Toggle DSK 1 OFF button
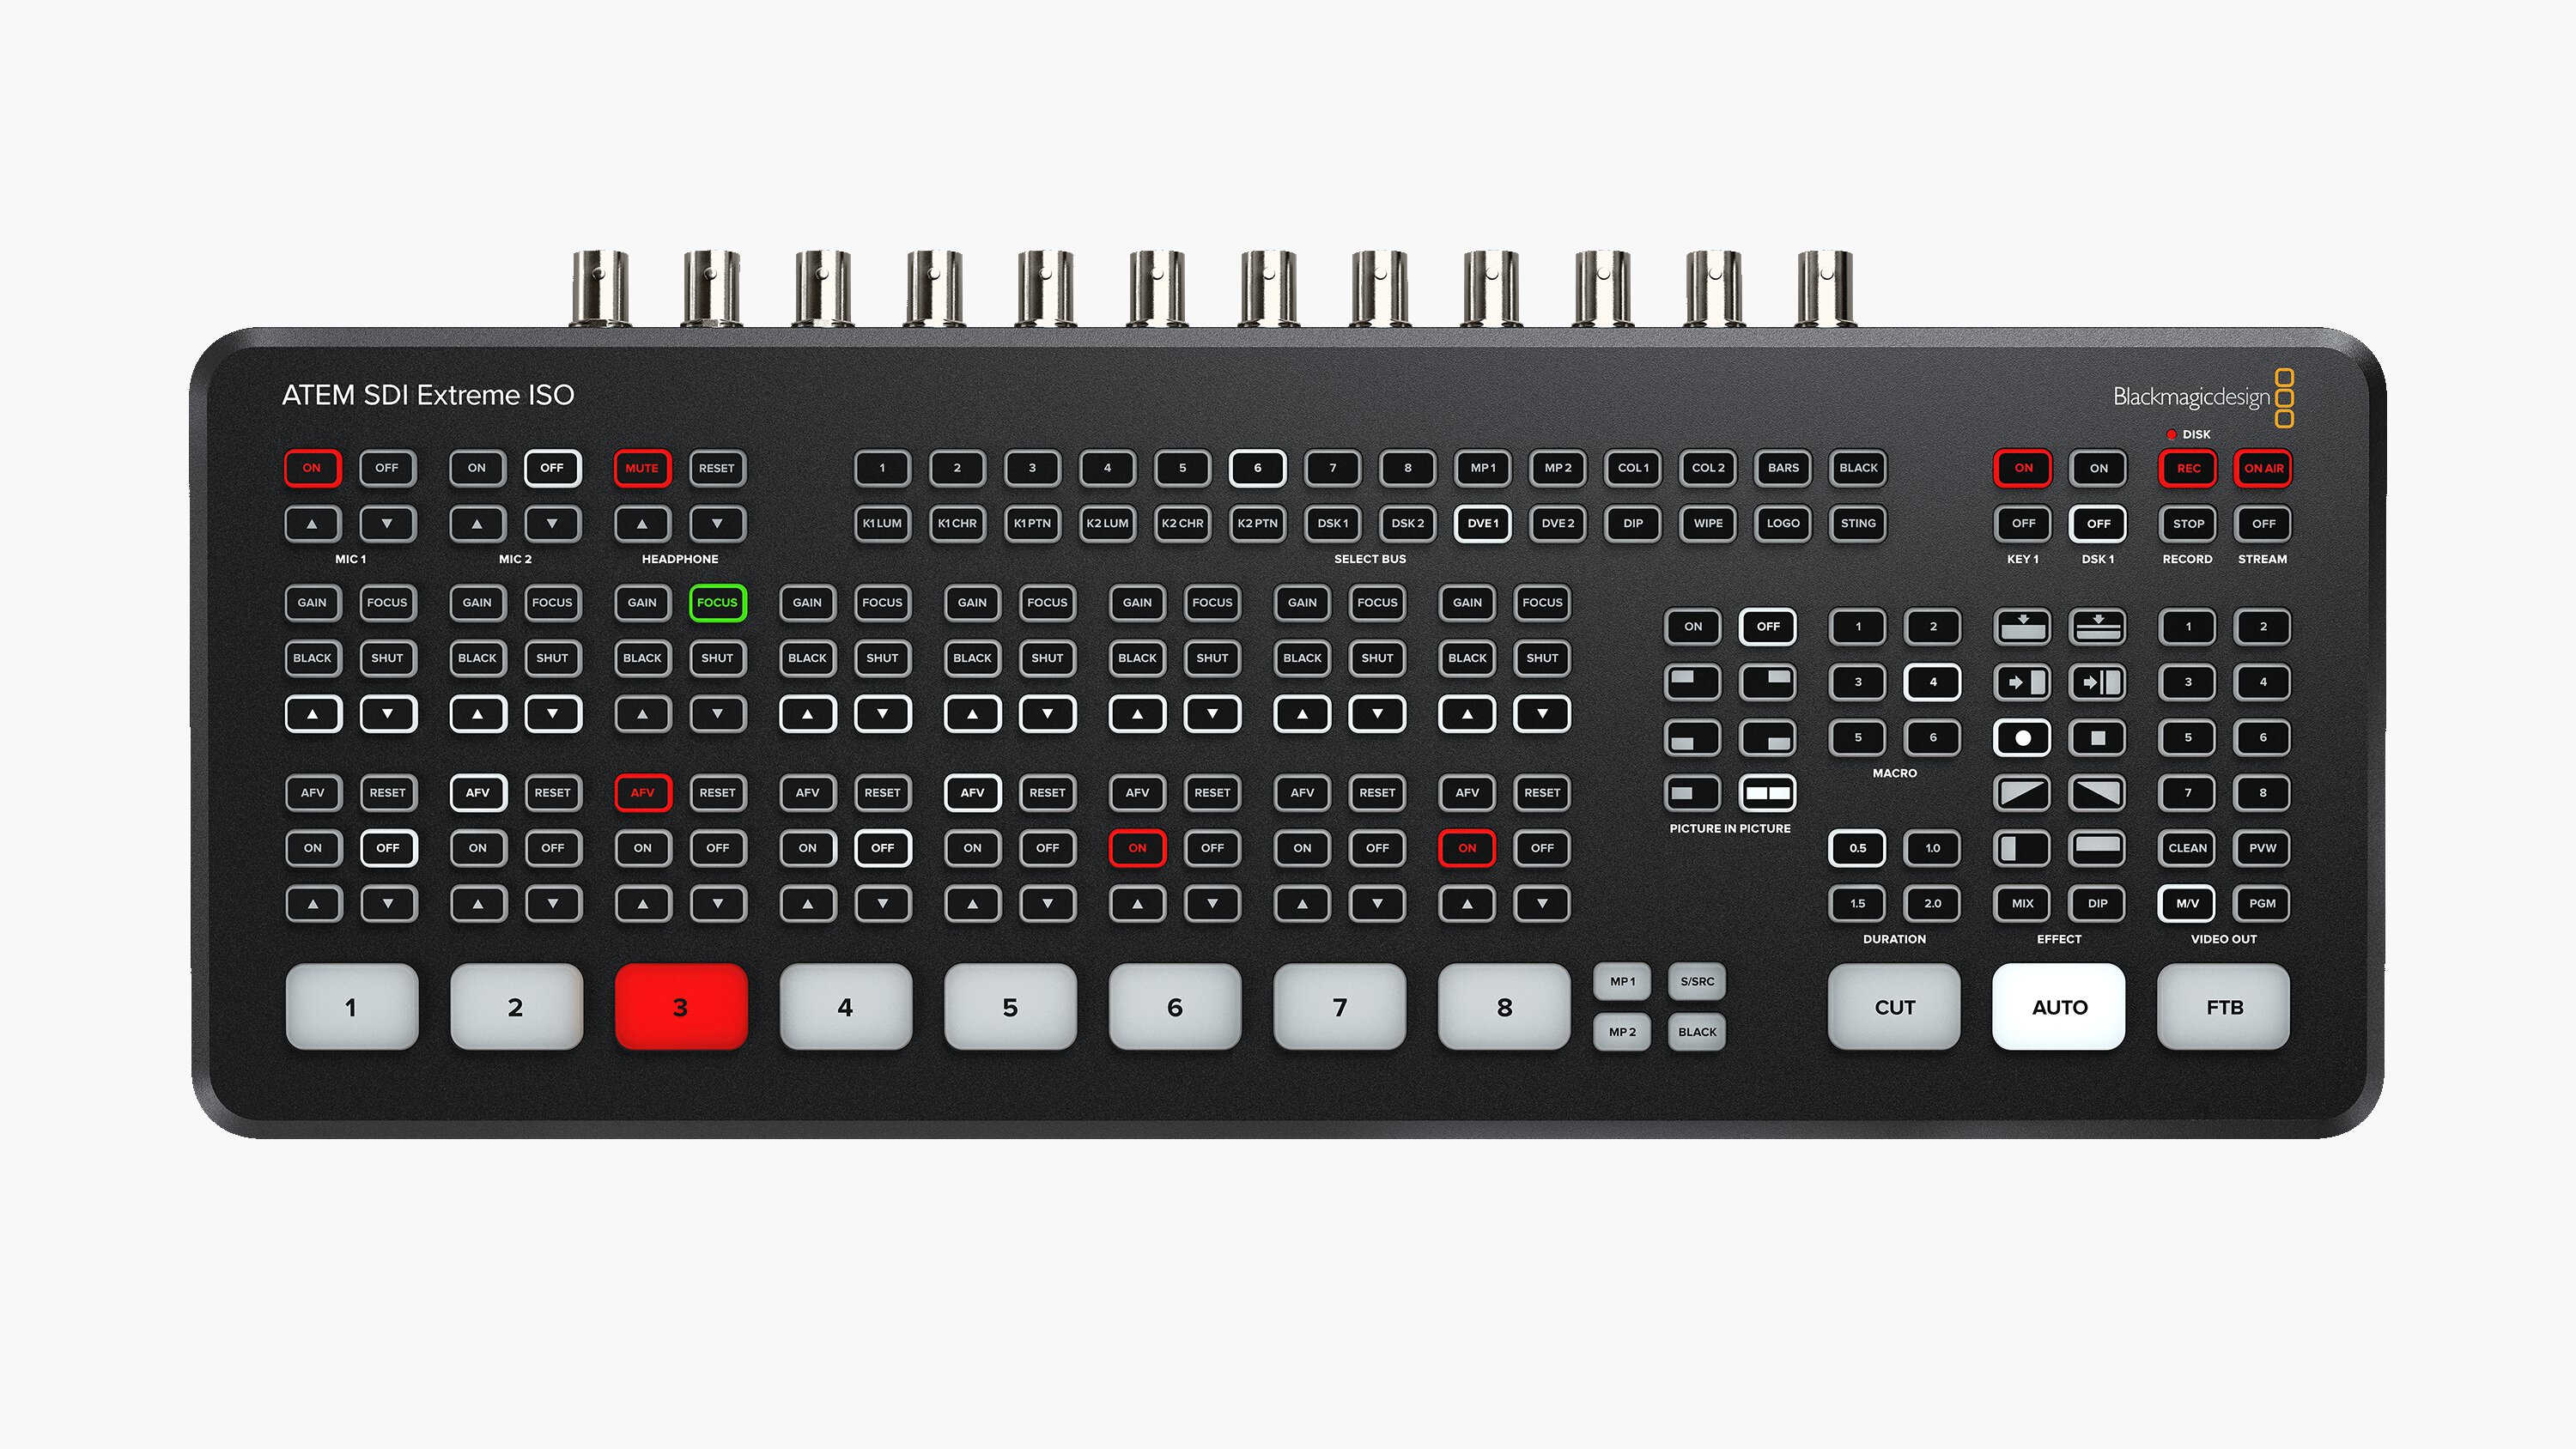 pos(2099,524)
